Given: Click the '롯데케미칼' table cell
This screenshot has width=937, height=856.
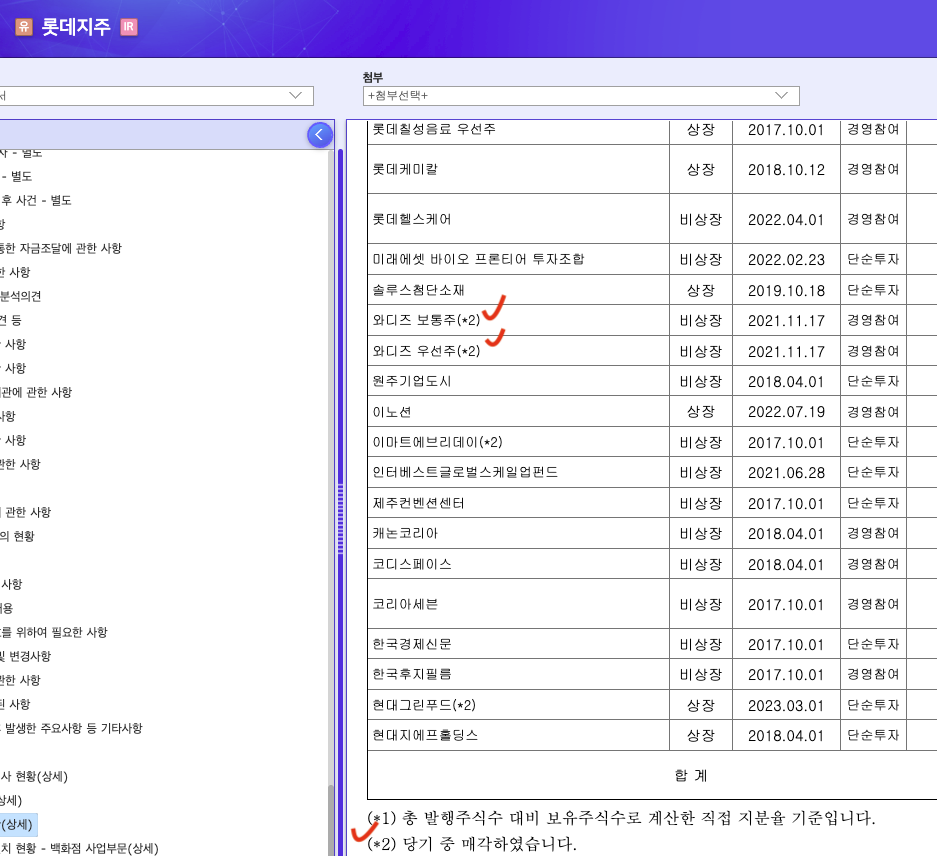Looking at the screenshot, I should pos(518,169).
